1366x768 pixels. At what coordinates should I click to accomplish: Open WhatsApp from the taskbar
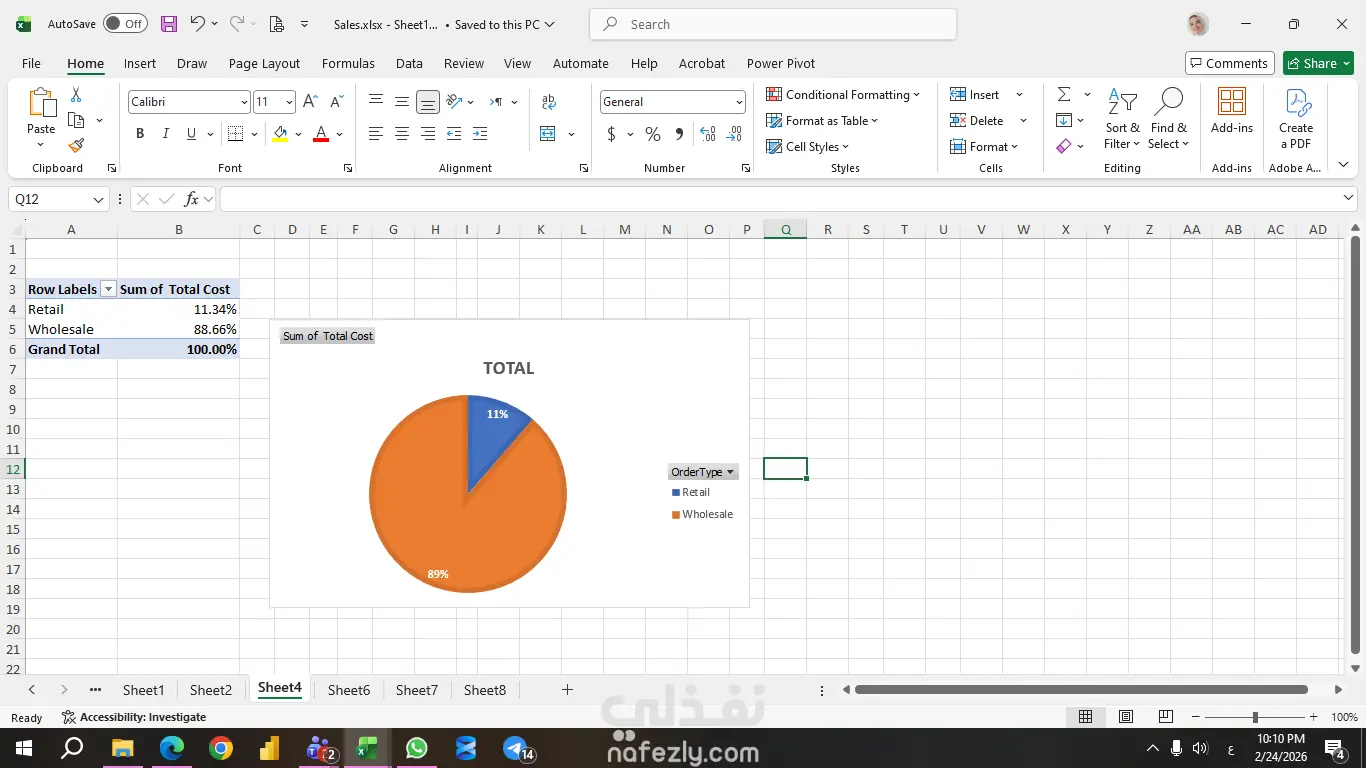pyautogui.click(x=417, y=748)
